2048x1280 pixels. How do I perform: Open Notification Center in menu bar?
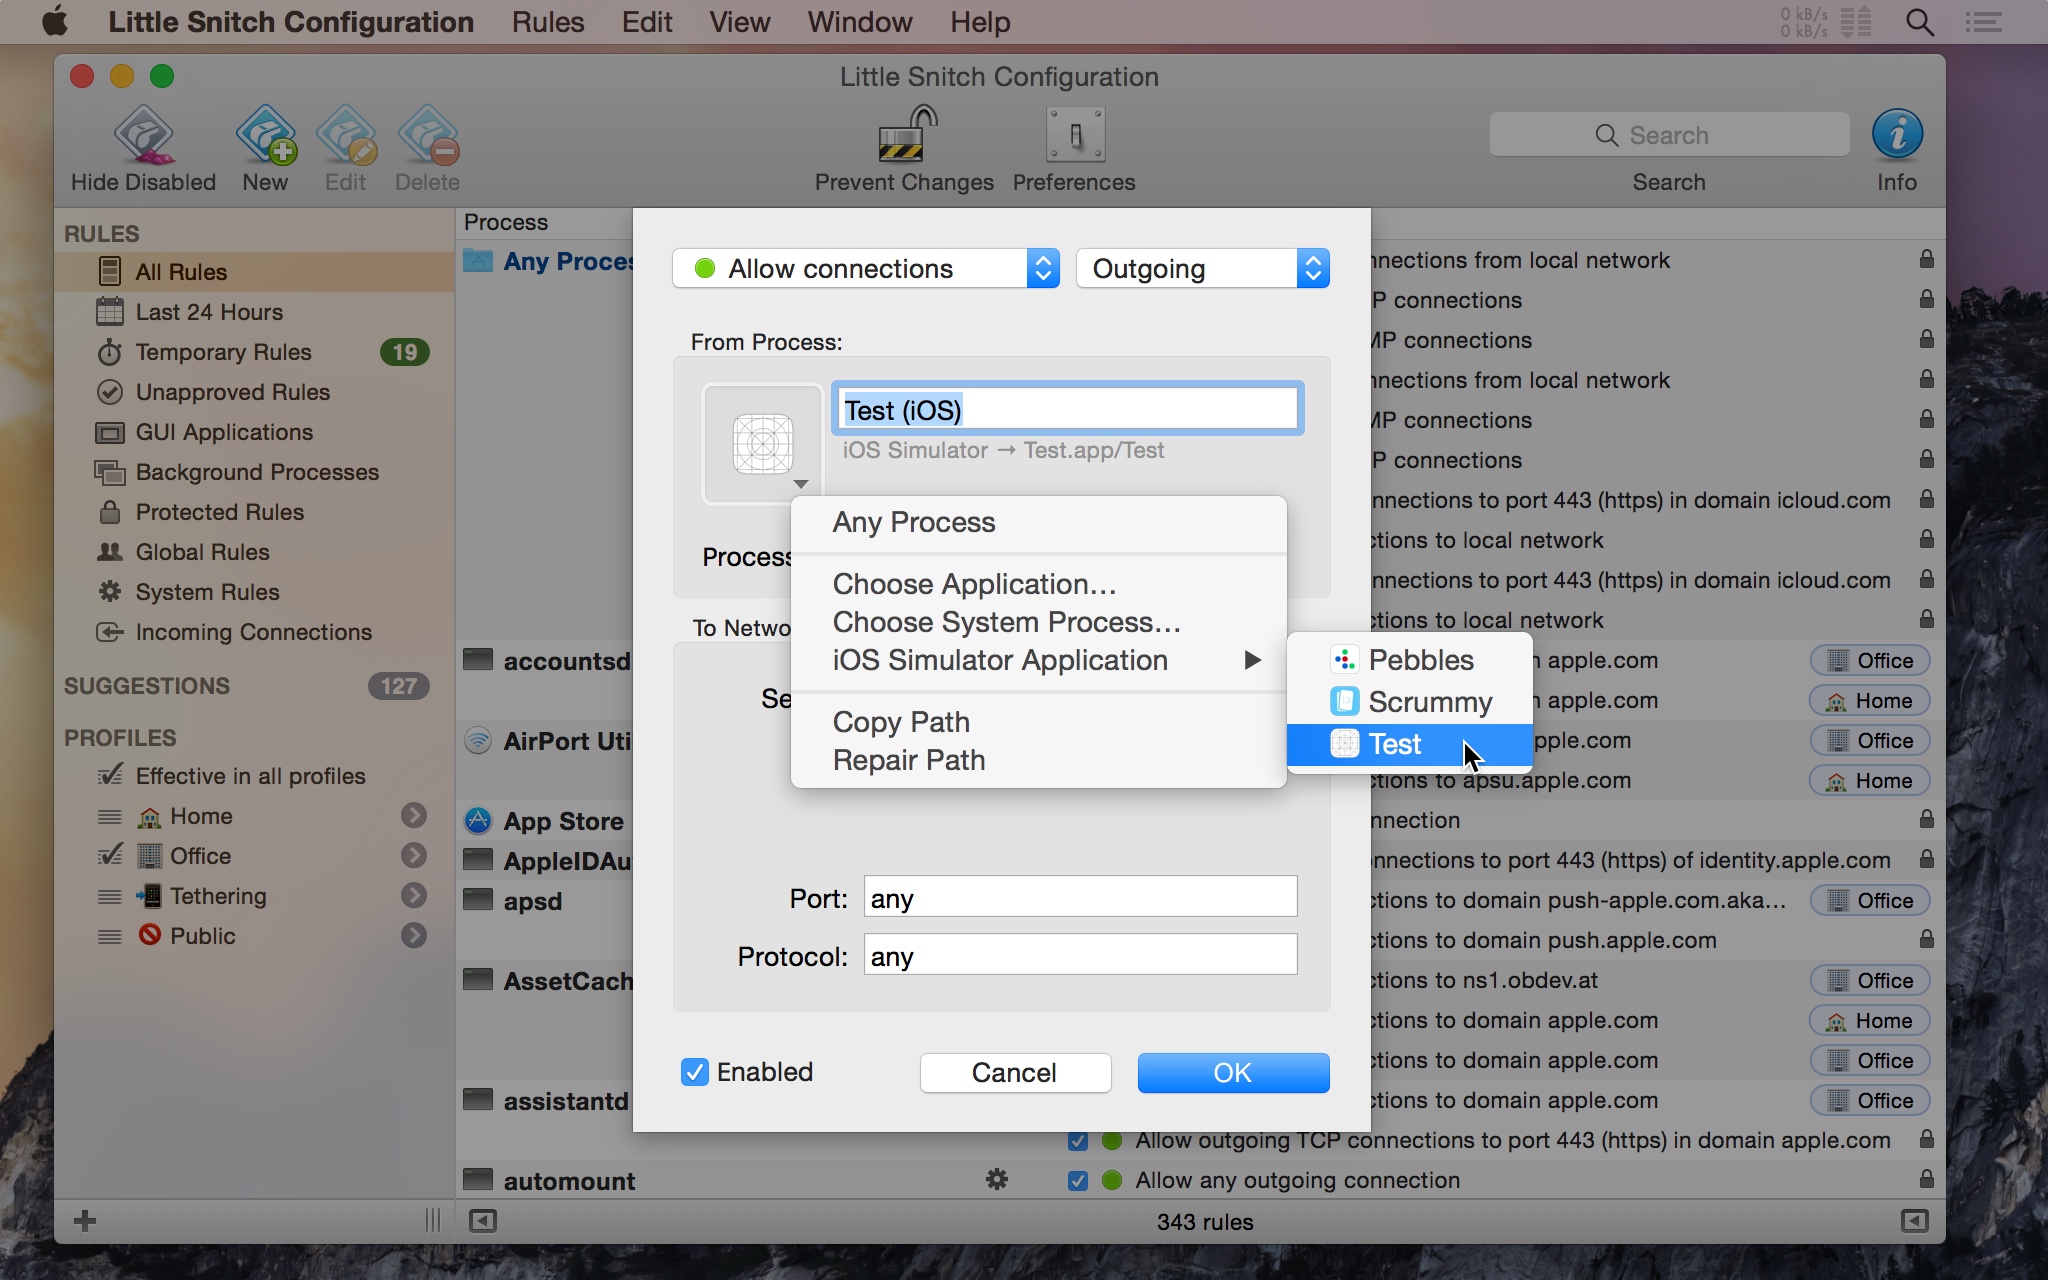pos(1983,22)
